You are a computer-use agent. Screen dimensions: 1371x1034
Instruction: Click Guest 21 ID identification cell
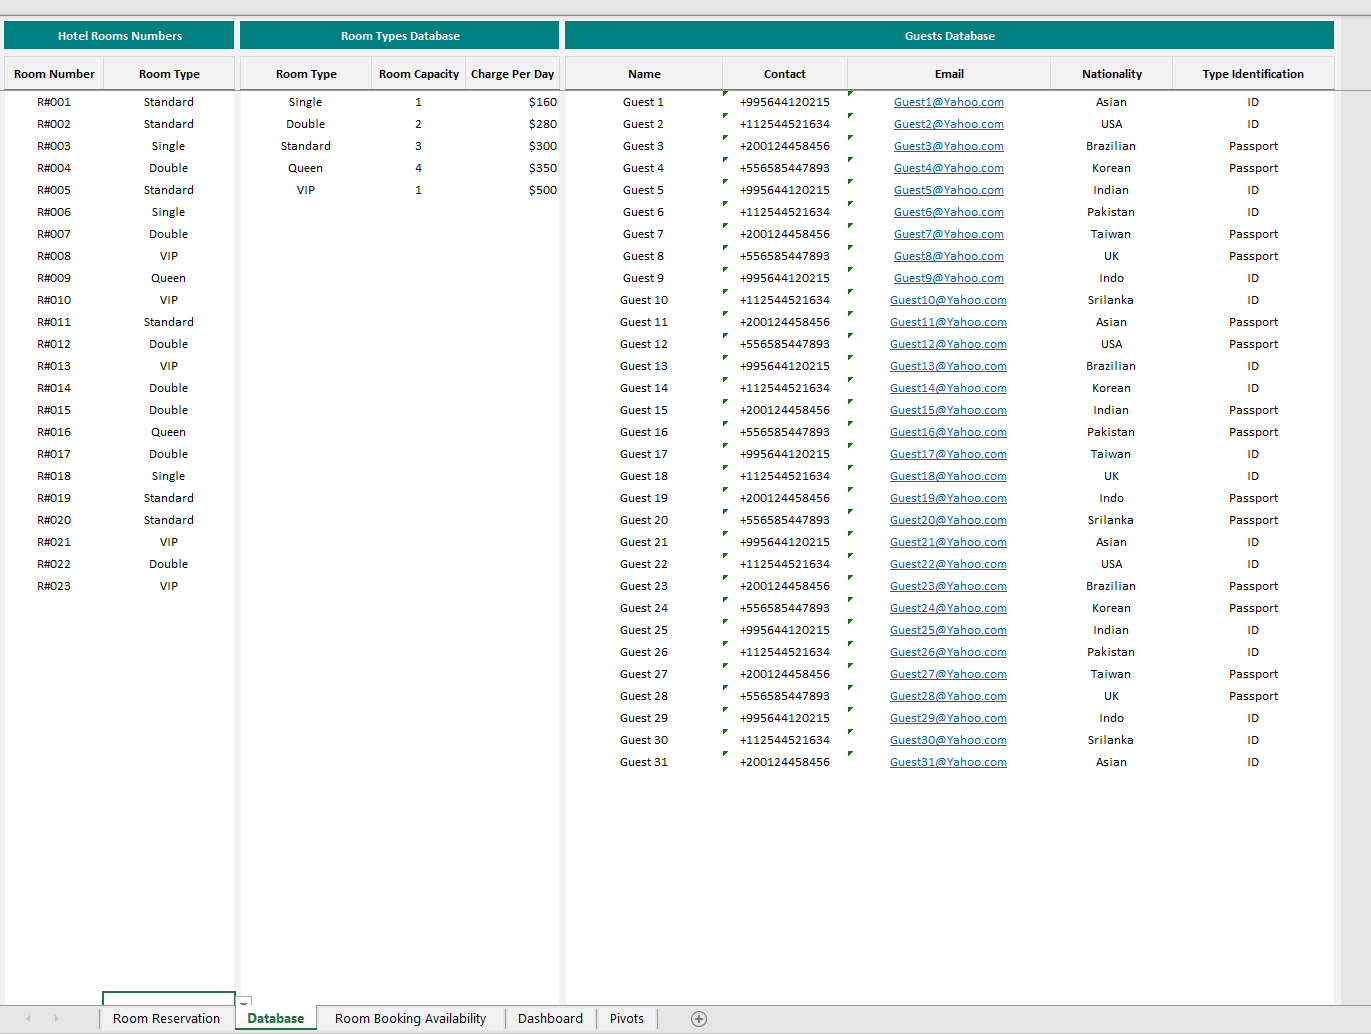point(1253,542)
